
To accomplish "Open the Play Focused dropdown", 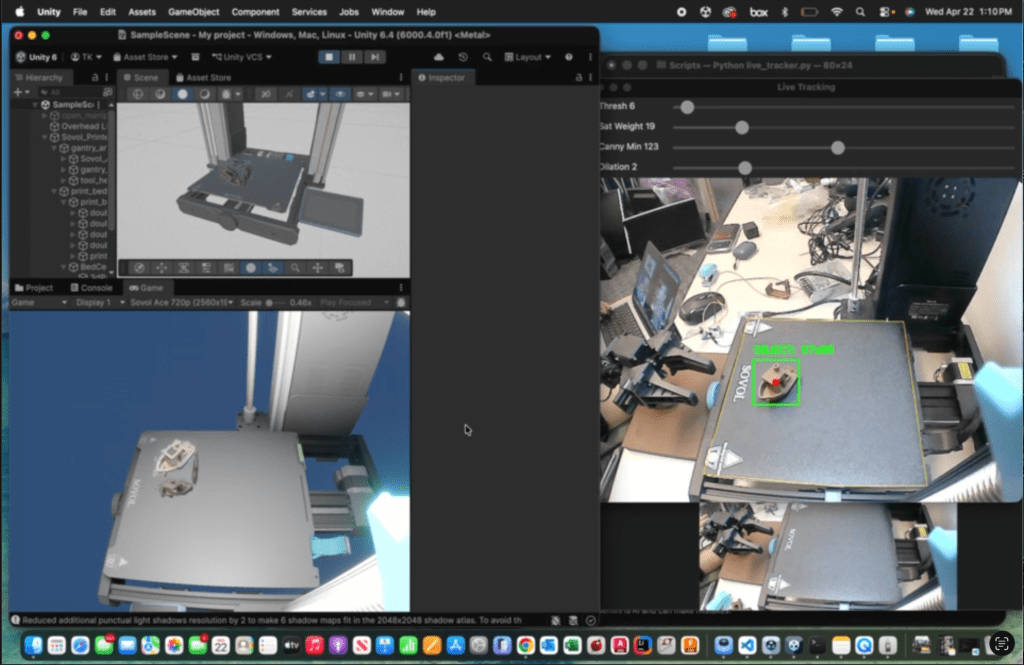I will (x=355, y=302).
